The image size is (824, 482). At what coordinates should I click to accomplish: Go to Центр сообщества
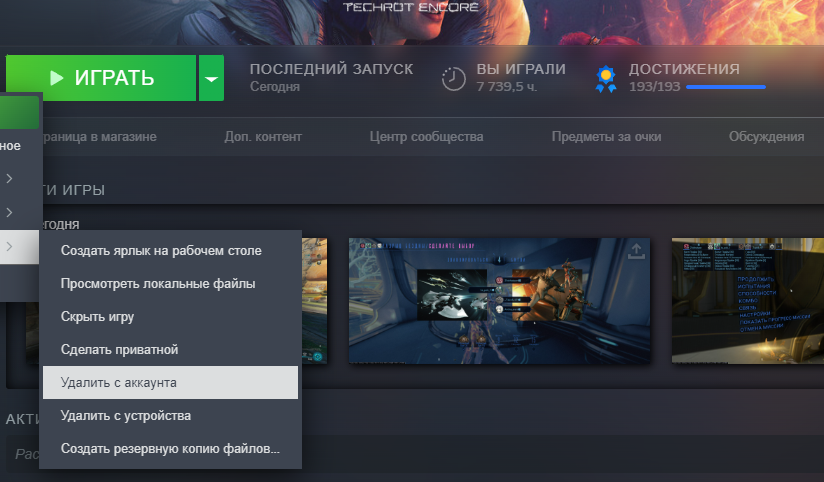tap(426, 137)
